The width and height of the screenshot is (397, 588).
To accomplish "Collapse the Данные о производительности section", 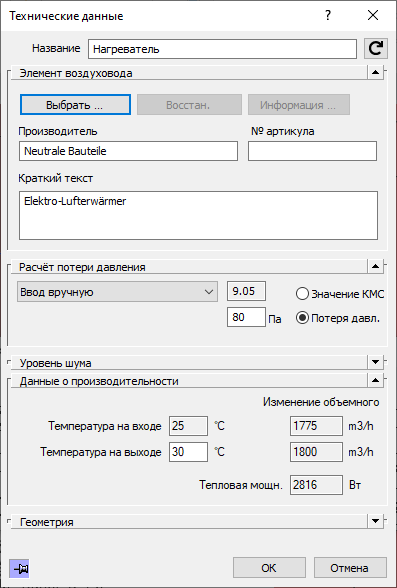I will click(376, 381).
